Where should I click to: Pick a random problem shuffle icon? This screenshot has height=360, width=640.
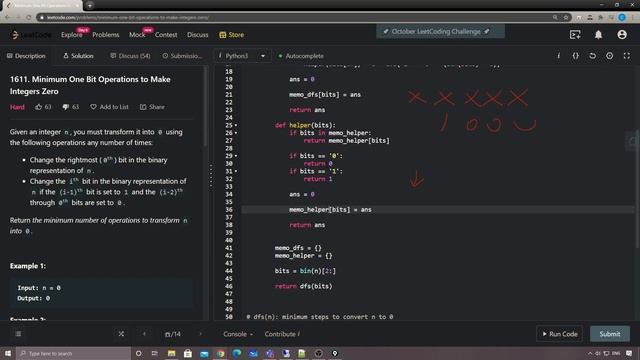[x=121, y=334]
